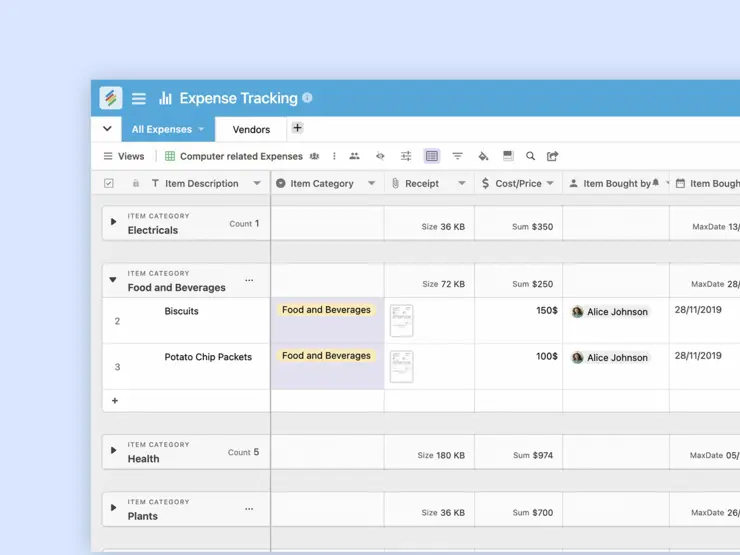Open the customize fields sliders icon
Screen dimensions: 740x555
[406, 156]
